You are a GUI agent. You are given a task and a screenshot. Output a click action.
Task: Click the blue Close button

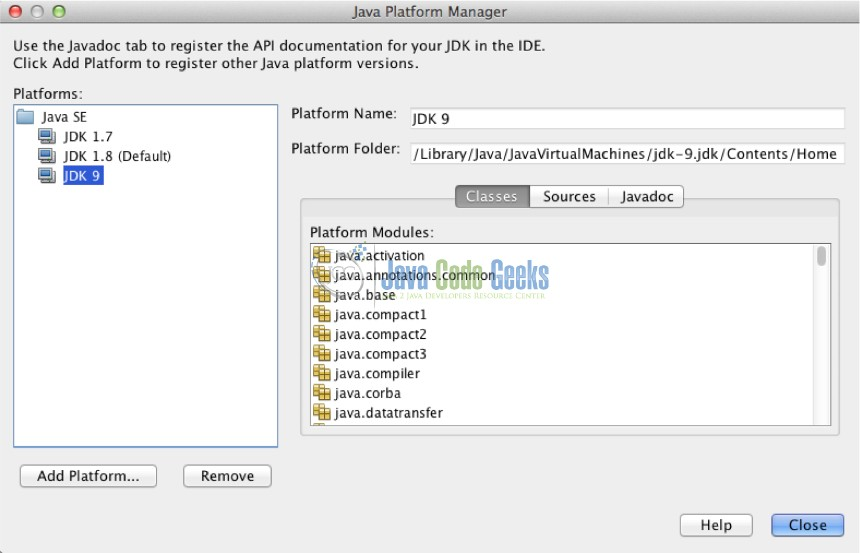(x=807, y=525)
